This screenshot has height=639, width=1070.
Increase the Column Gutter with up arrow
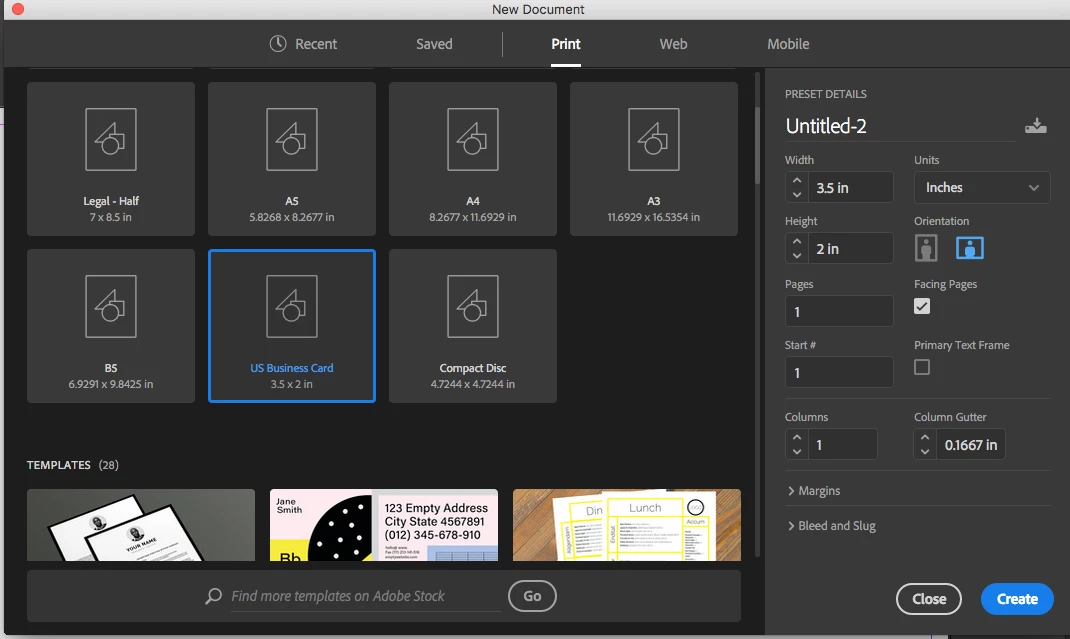click(925, 438)
